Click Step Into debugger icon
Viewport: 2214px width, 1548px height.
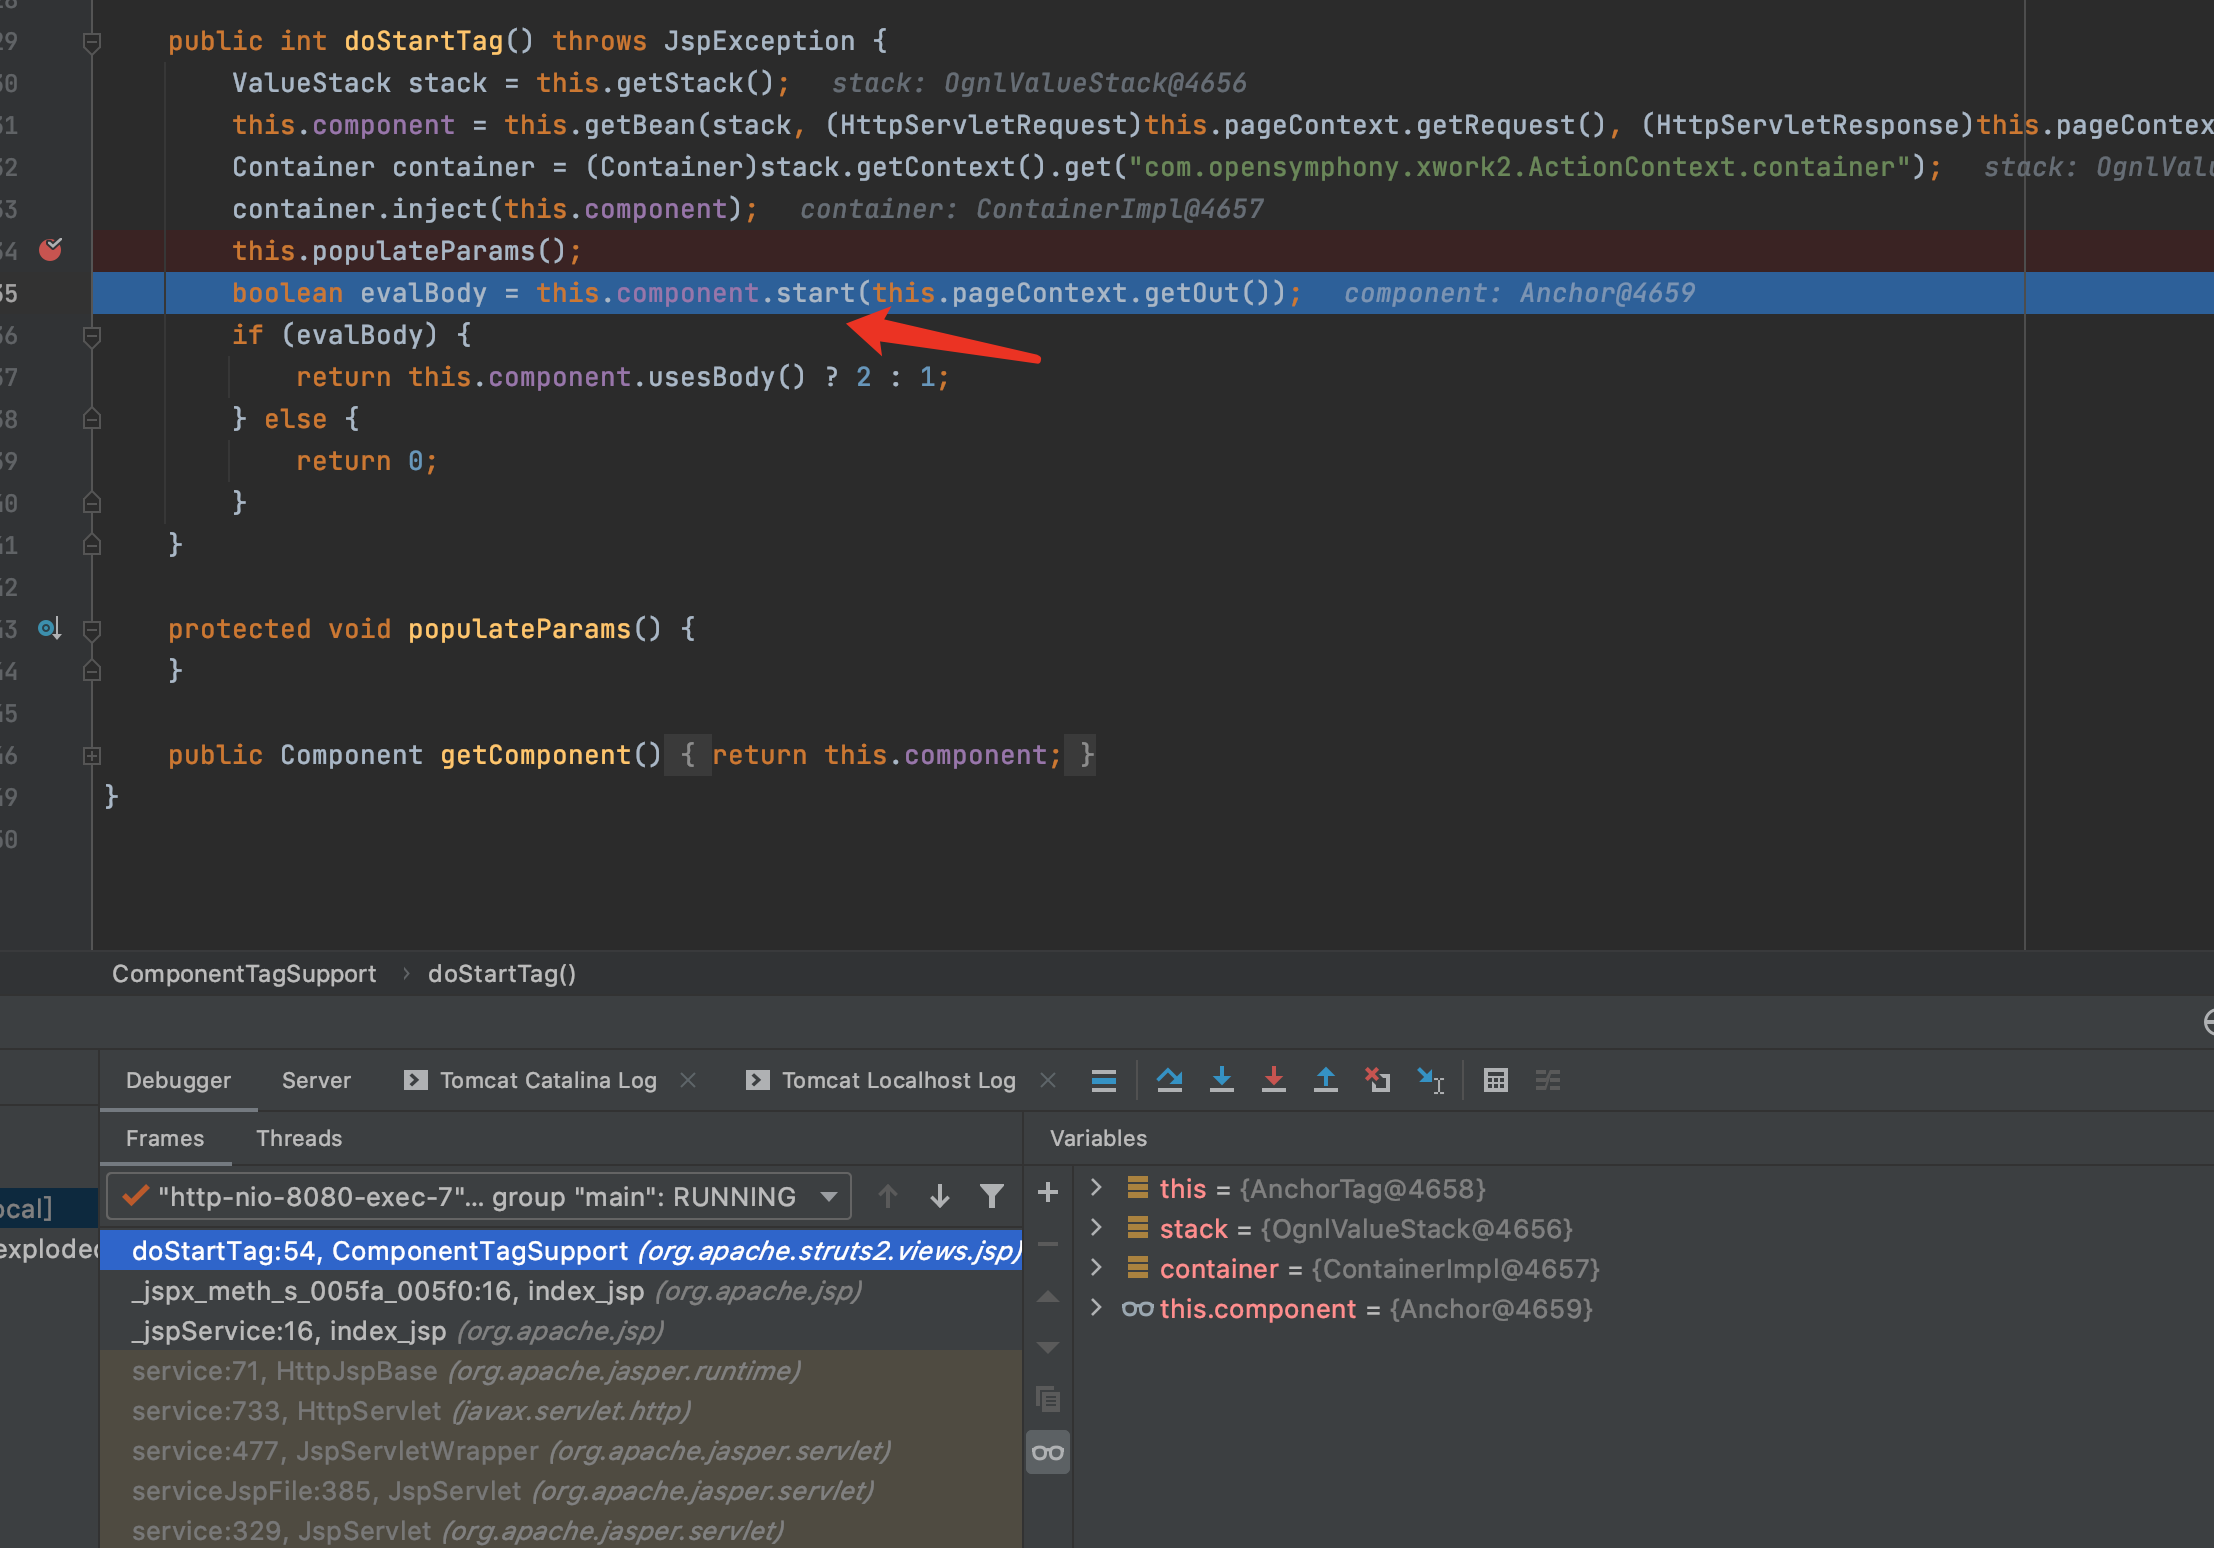1221,1080
